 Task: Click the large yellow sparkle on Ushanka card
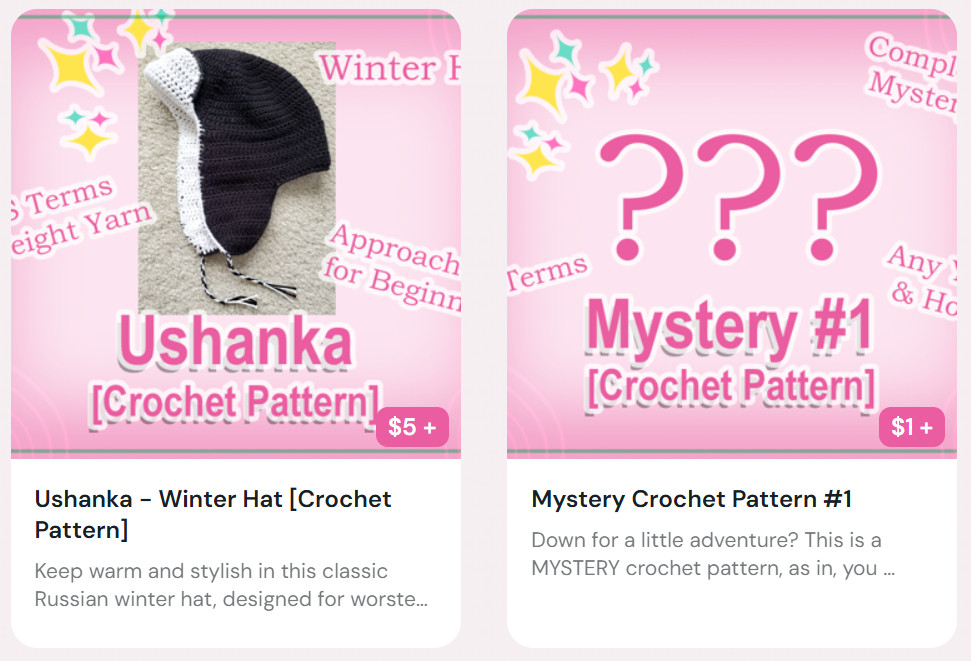[69, 66]
